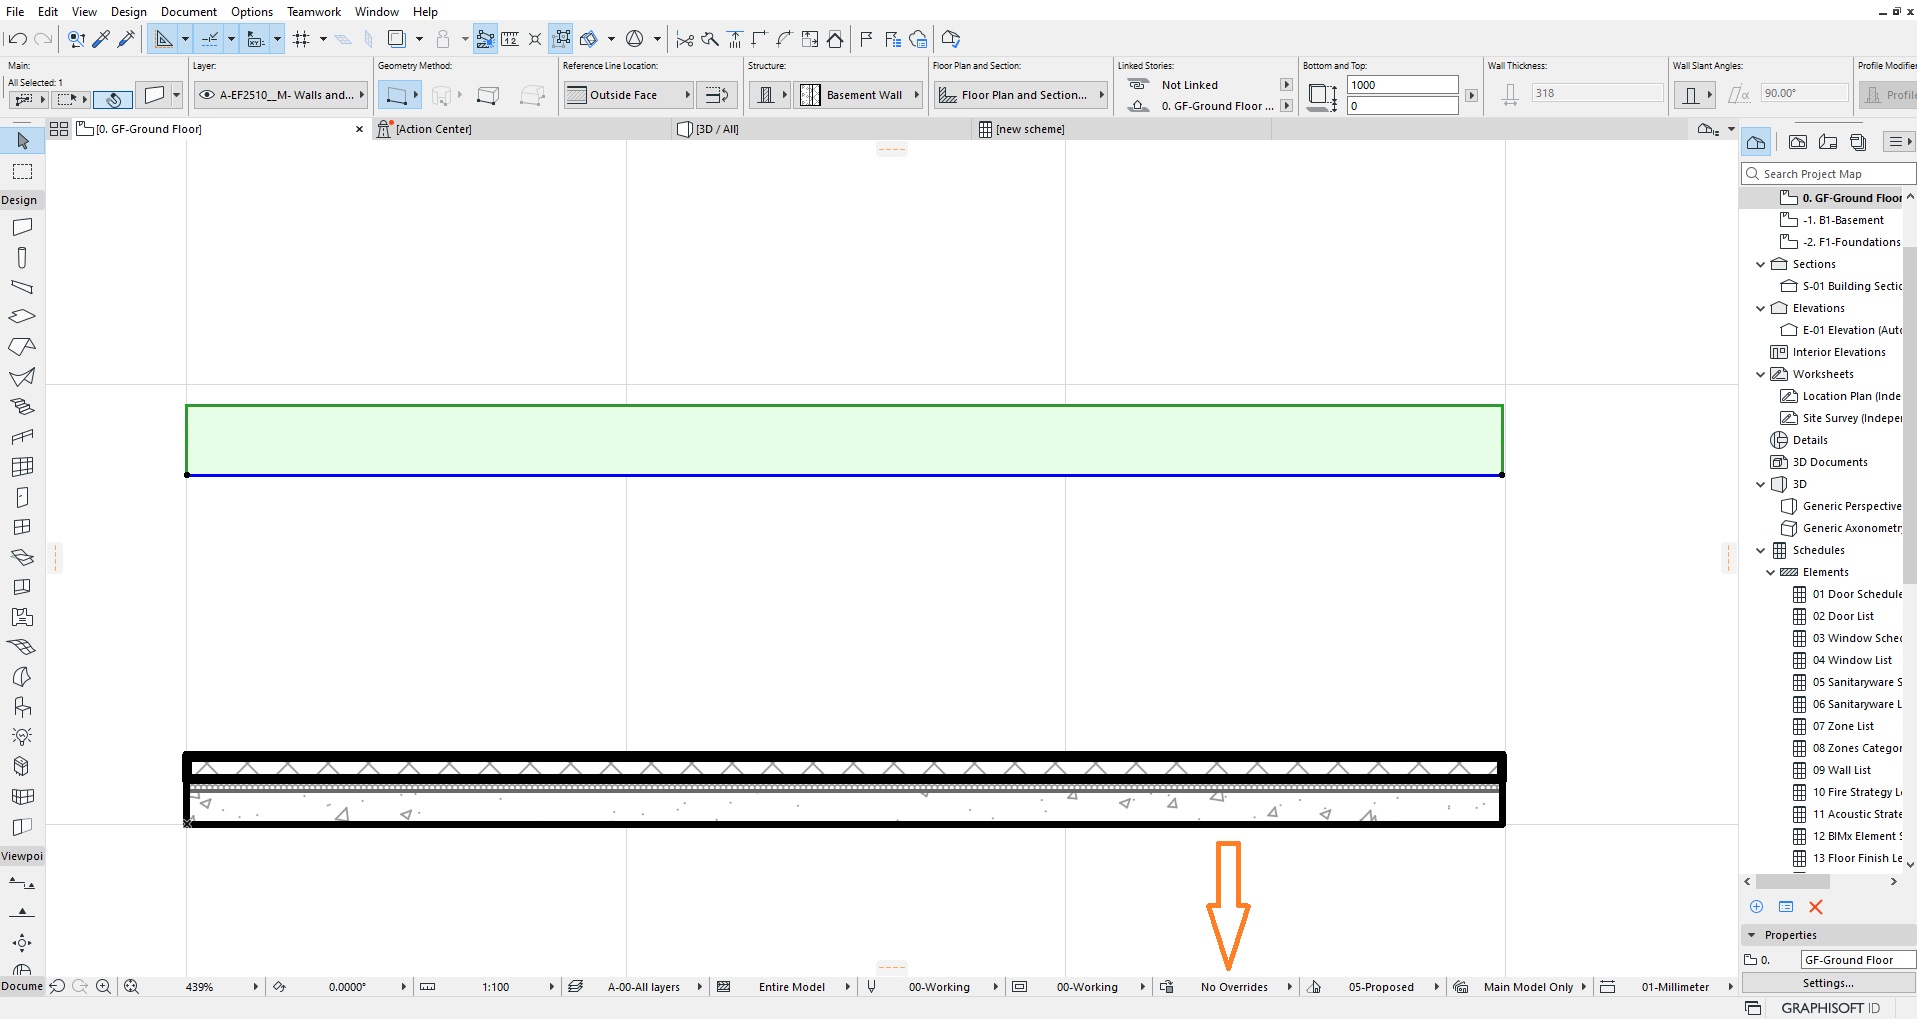Select the Arrow tool in the toolbox
The height and width of the screenshot is (1019, 1917).
(x=22, y=141)
